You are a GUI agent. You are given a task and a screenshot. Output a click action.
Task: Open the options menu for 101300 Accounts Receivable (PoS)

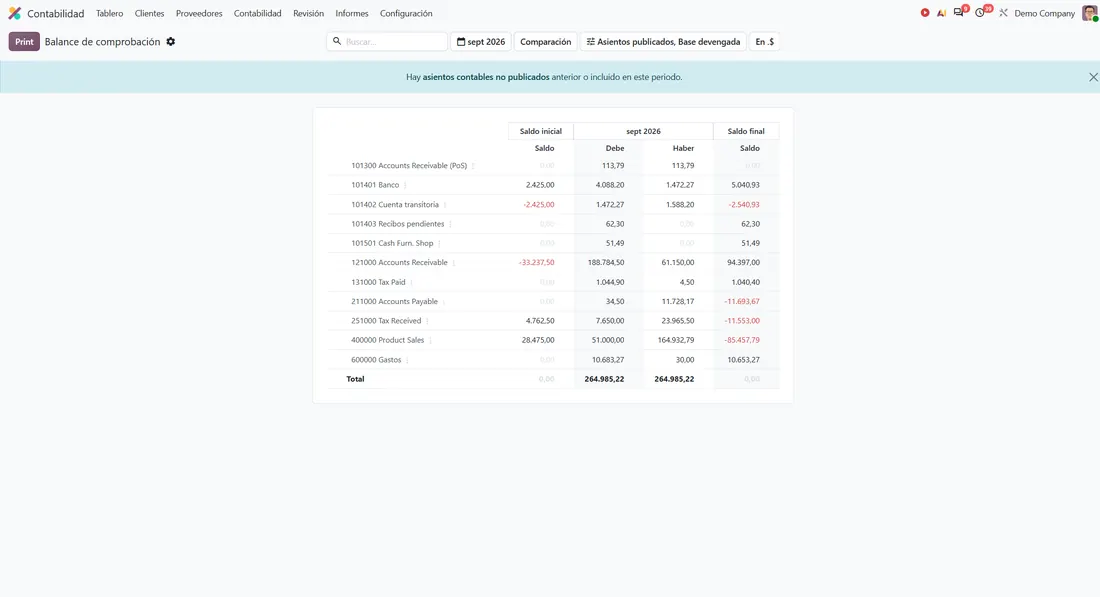(x=473, y=166)
